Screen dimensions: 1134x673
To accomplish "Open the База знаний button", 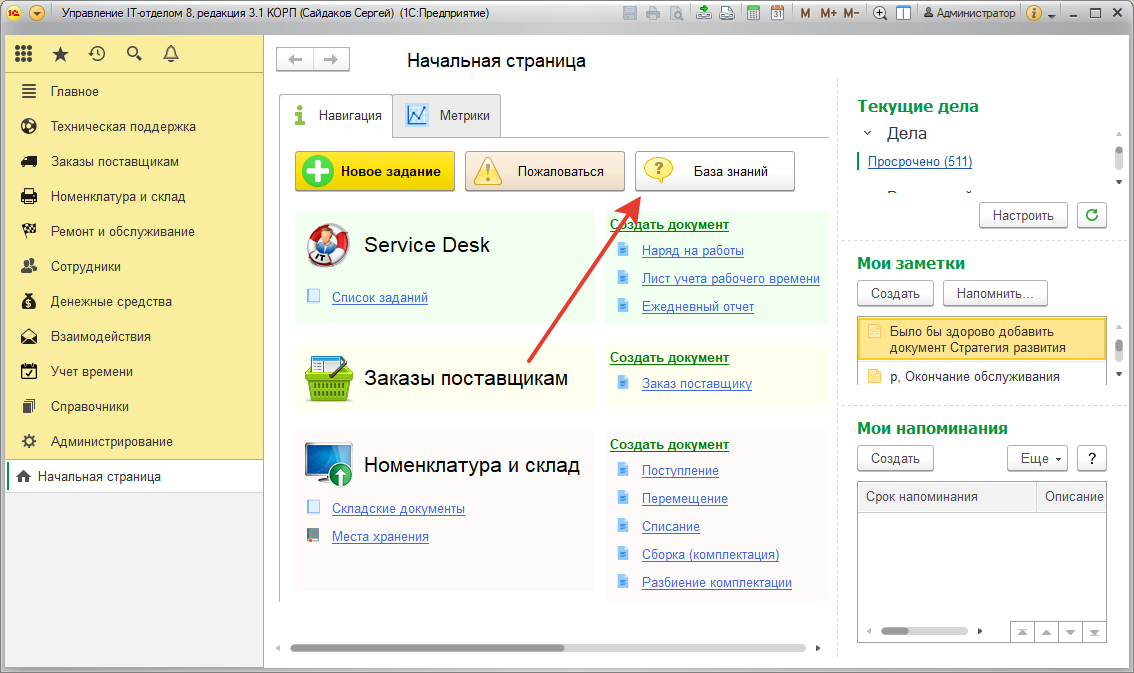I will click(715, 171).
